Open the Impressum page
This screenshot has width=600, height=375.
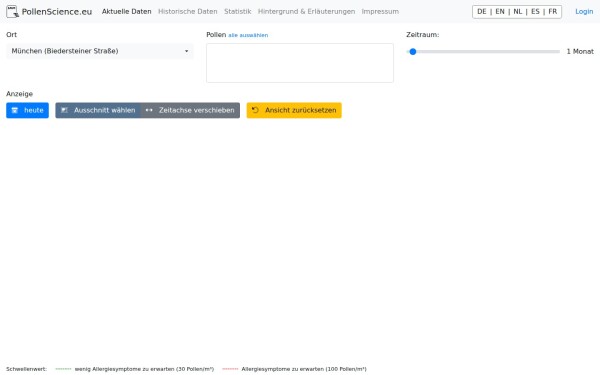380,11
